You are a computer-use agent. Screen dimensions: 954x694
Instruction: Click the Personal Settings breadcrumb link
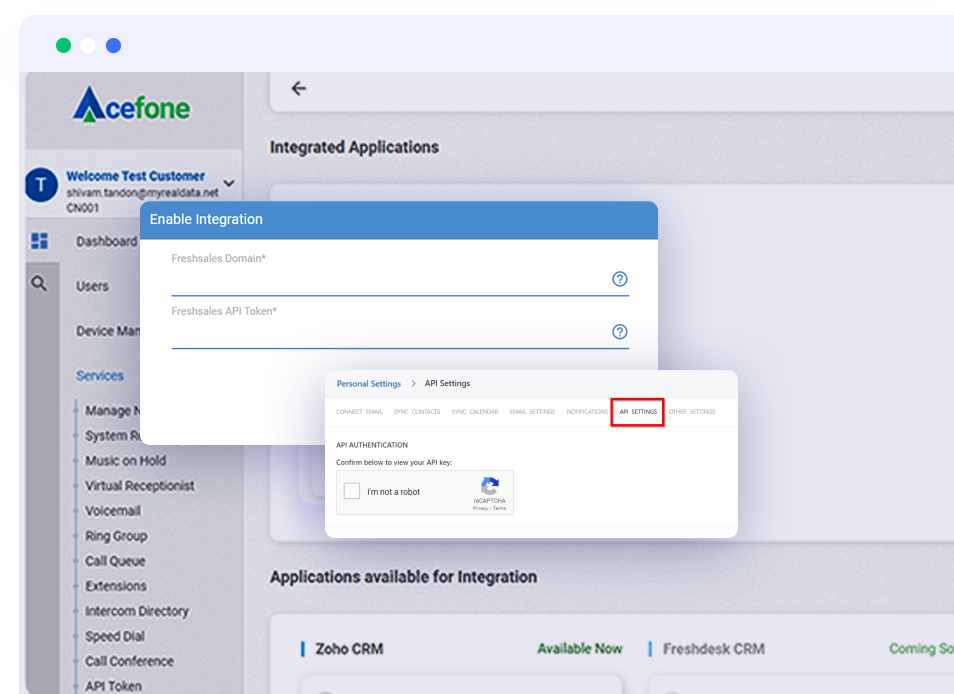click(x=369, y=384)
